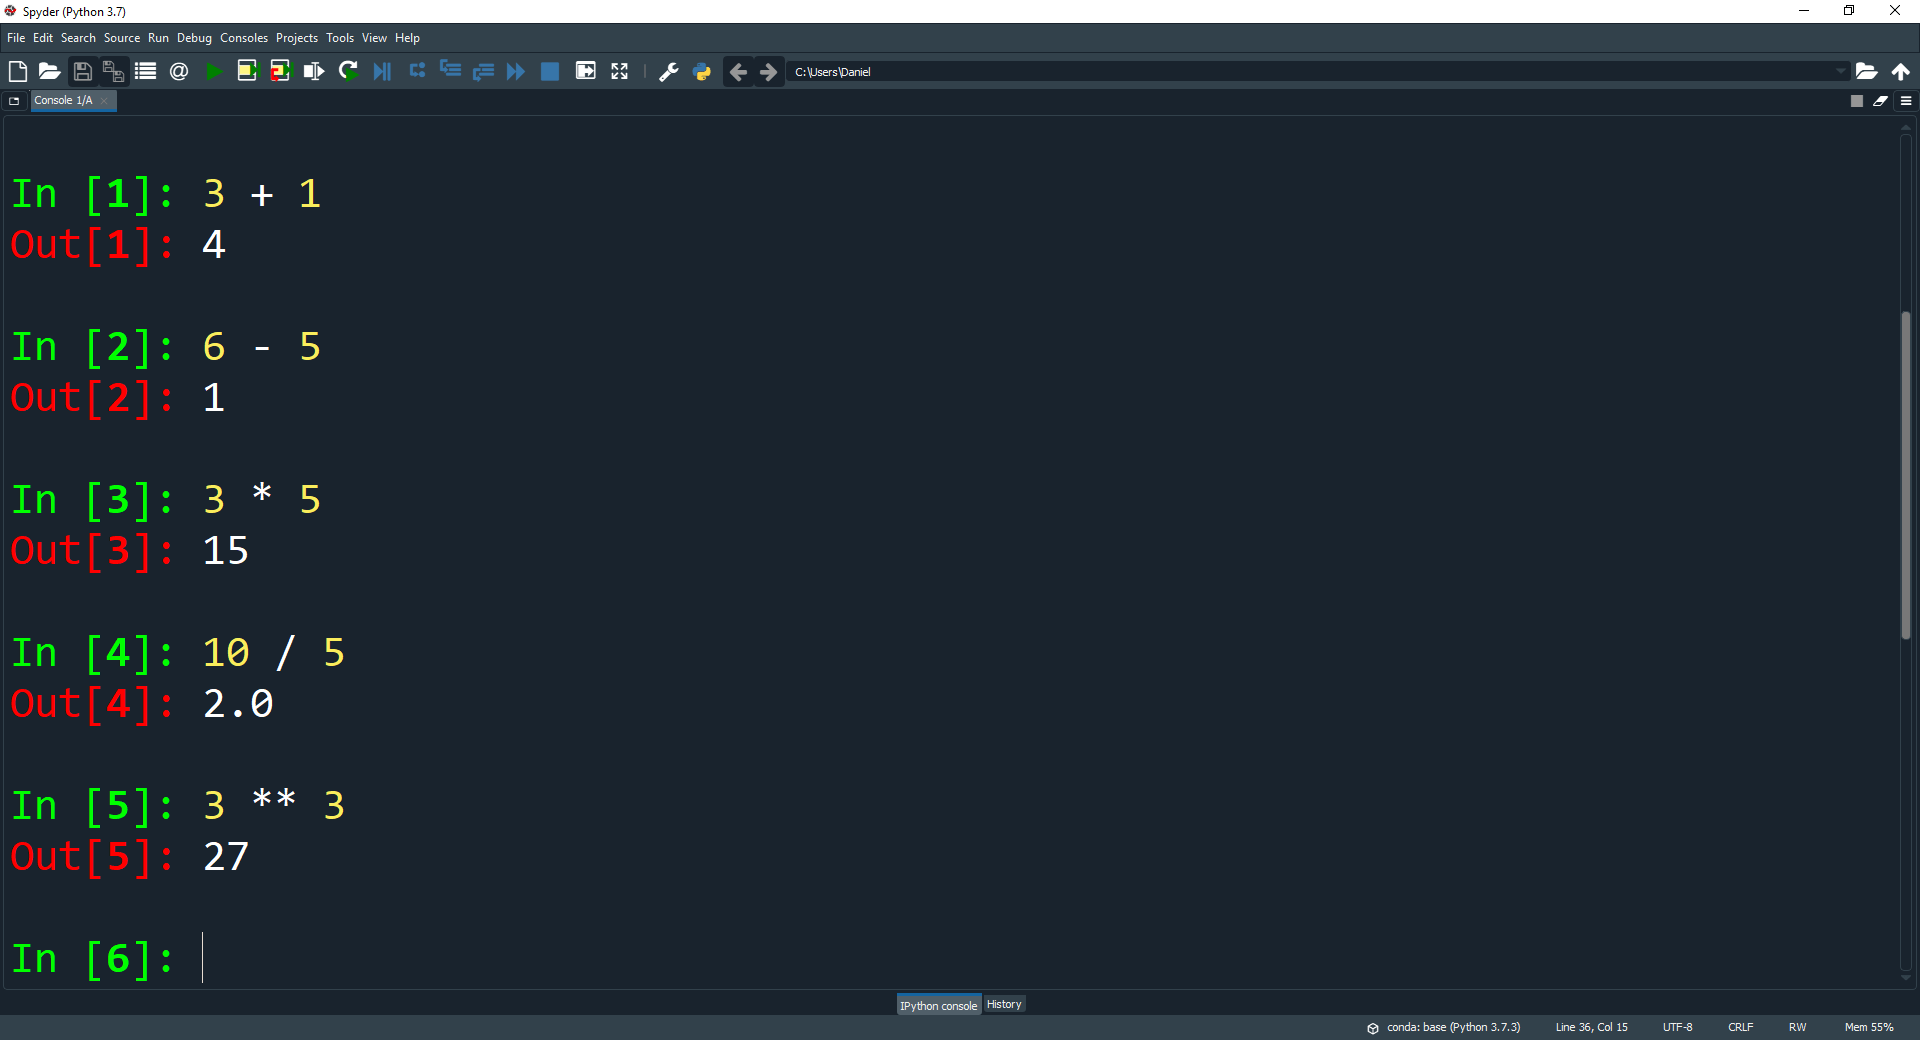
Task: Continue execution until next breakpoint
Action: click(516, 71)
